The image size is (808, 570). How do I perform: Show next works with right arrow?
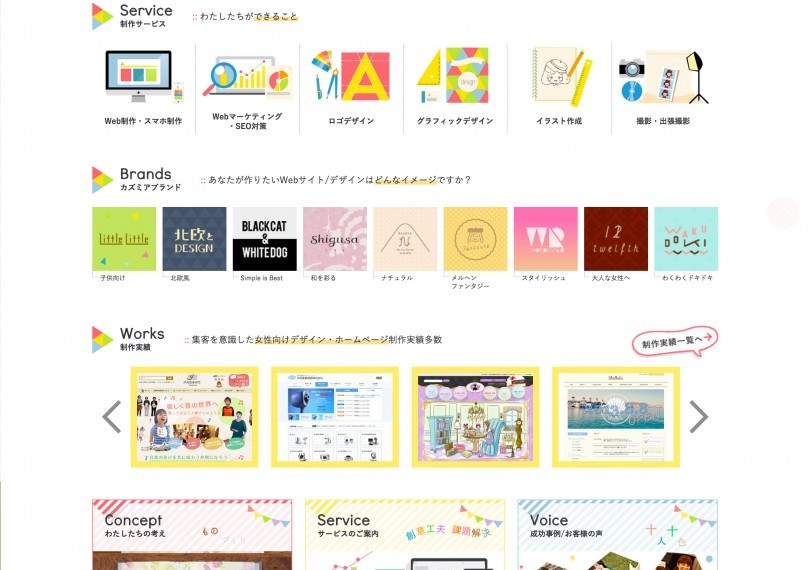pos(698,416)
